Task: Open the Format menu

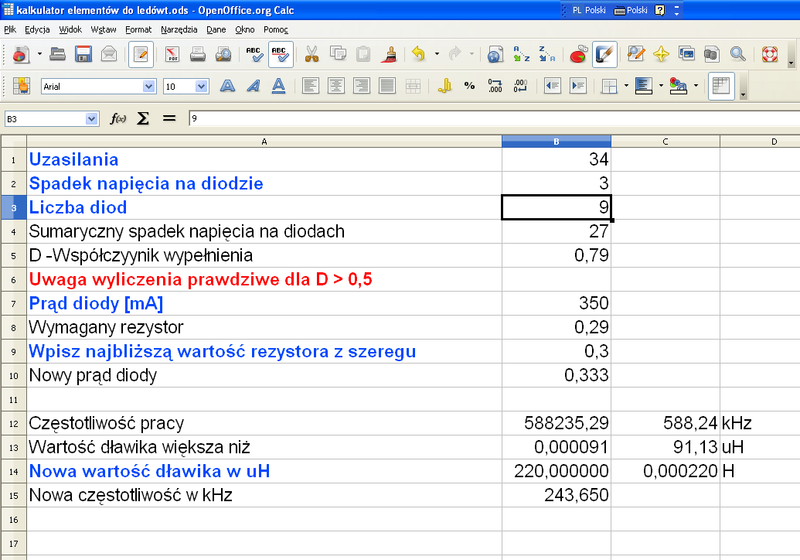Action: (x=138, y=30)
